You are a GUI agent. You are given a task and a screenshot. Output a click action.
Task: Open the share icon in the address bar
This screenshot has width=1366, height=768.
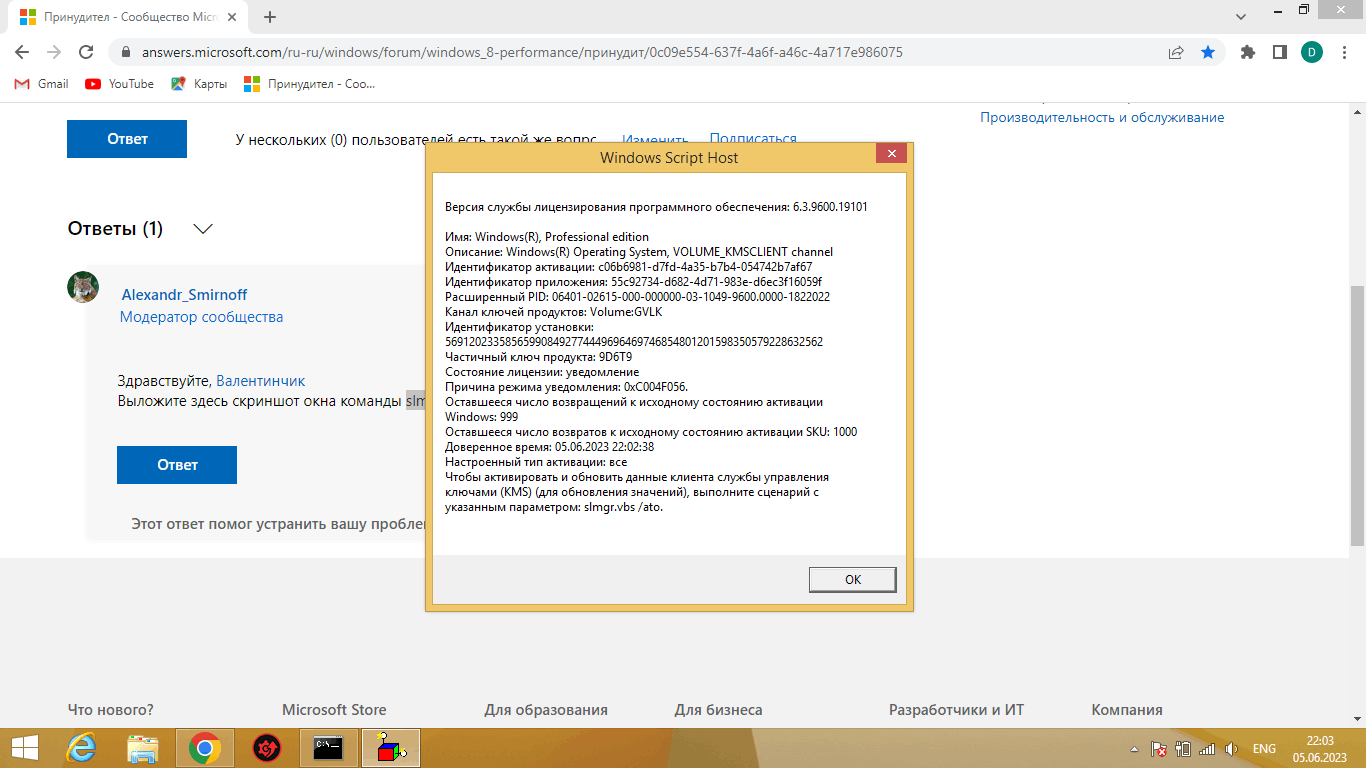tap(1176, 52)
